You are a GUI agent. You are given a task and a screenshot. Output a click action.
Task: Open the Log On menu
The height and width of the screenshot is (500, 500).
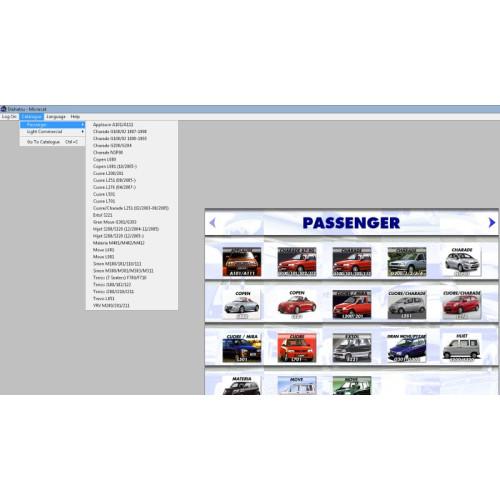[x=9, y=117]
